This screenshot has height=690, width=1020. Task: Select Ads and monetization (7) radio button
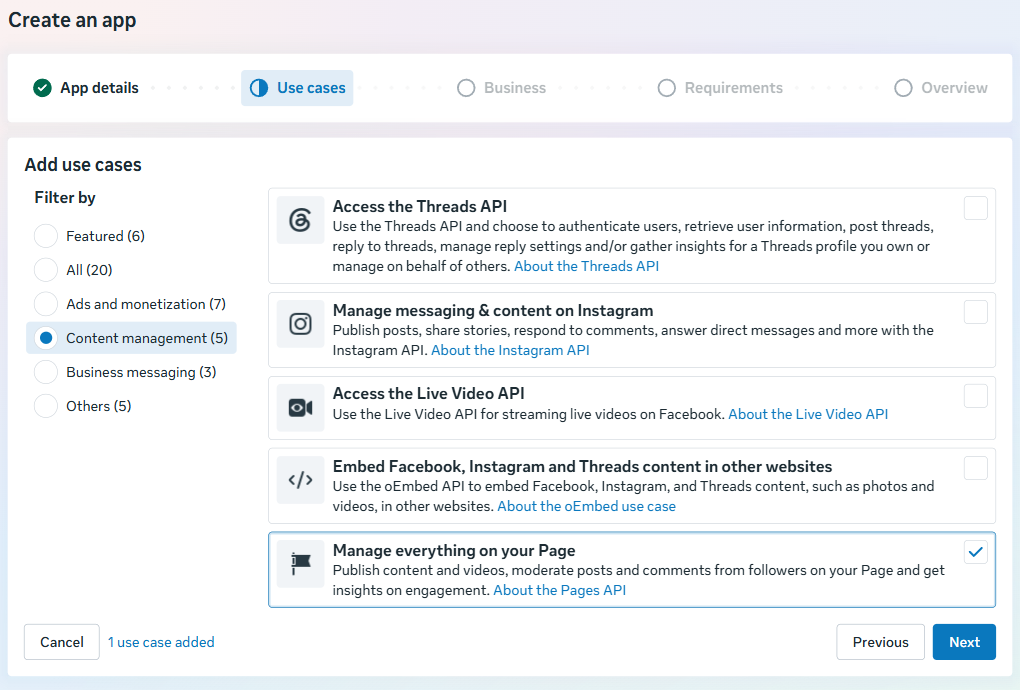click(x=46, y=304)
